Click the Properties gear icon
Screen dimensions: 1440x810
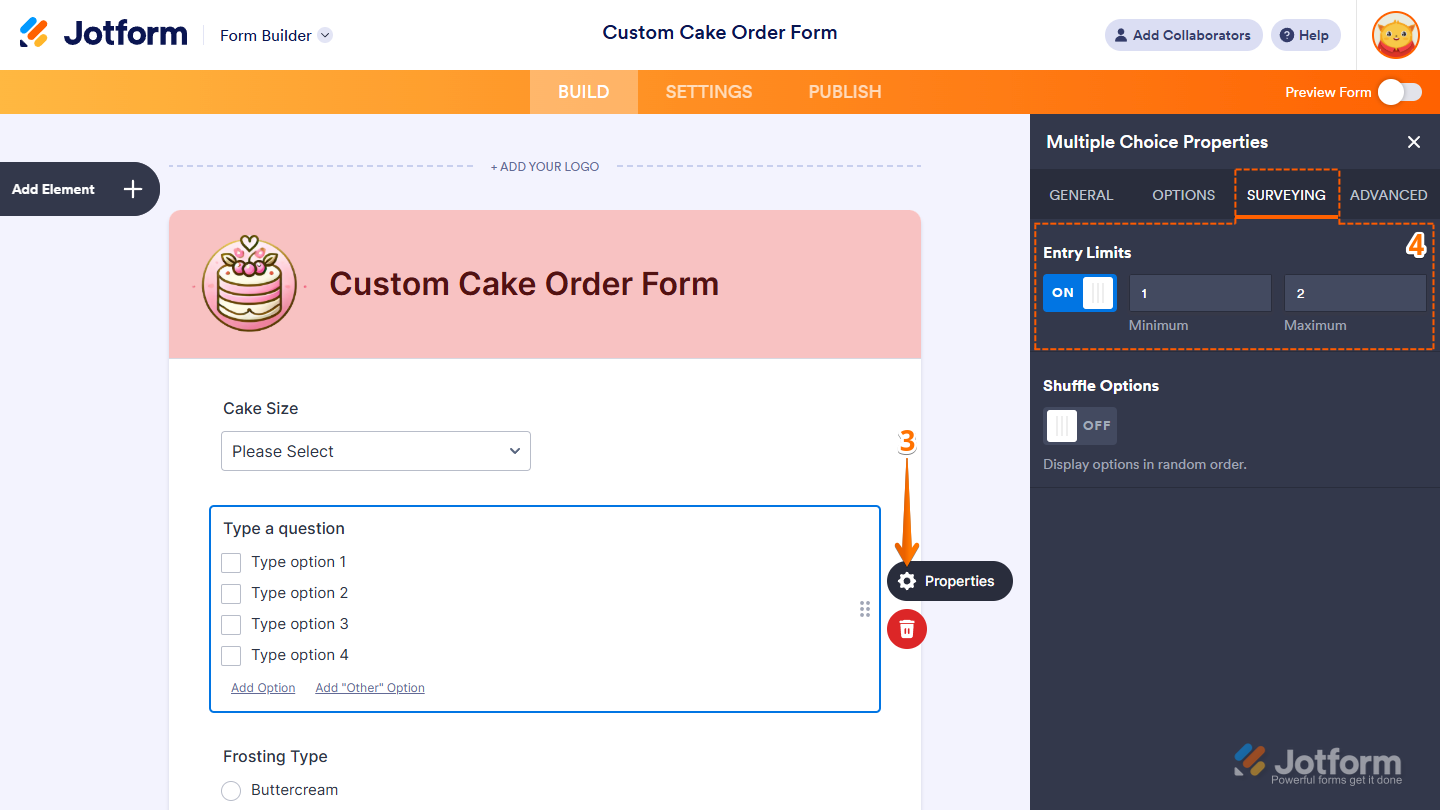907,581
